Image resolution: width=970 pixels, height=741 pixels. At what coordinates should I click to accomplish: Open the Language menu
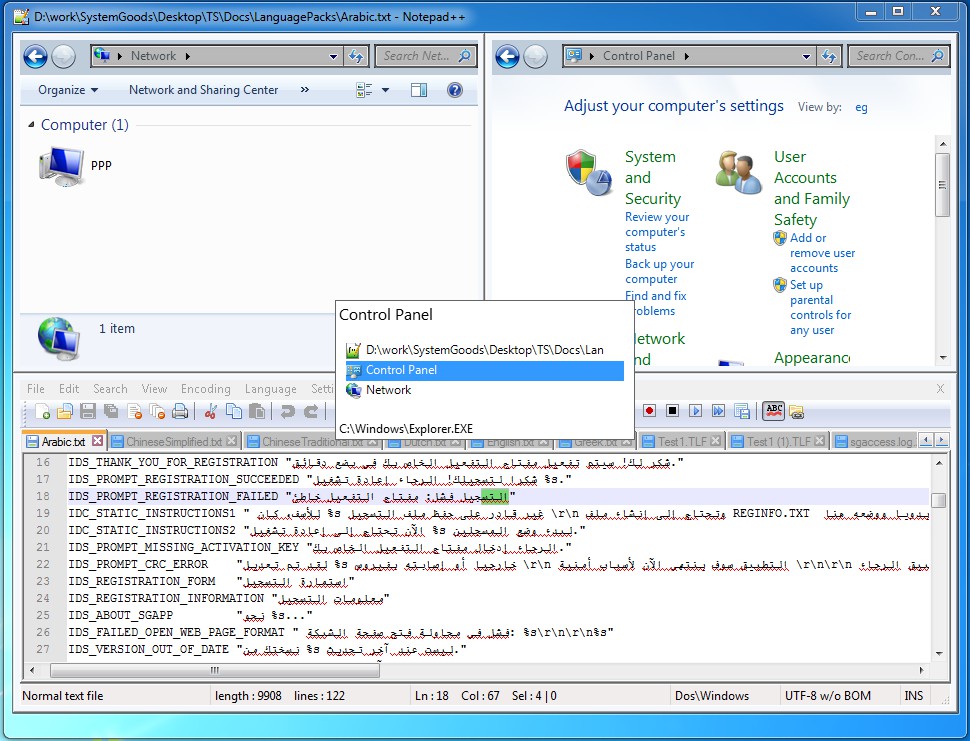(270, 388)
